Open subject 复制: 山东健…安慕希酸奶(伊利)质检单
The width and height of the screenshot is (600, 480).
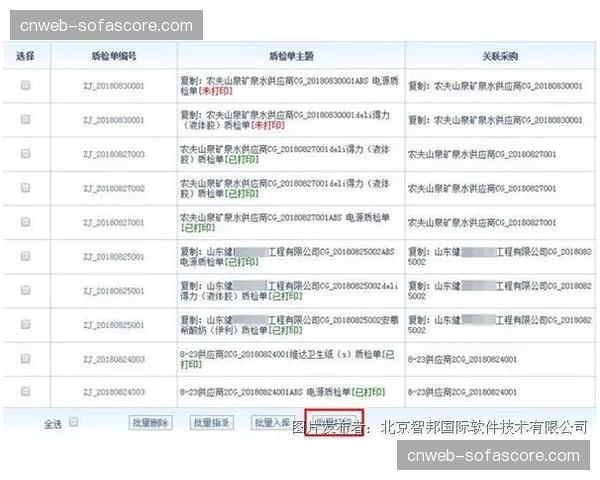pyautogui.click(x=289, y=325)
